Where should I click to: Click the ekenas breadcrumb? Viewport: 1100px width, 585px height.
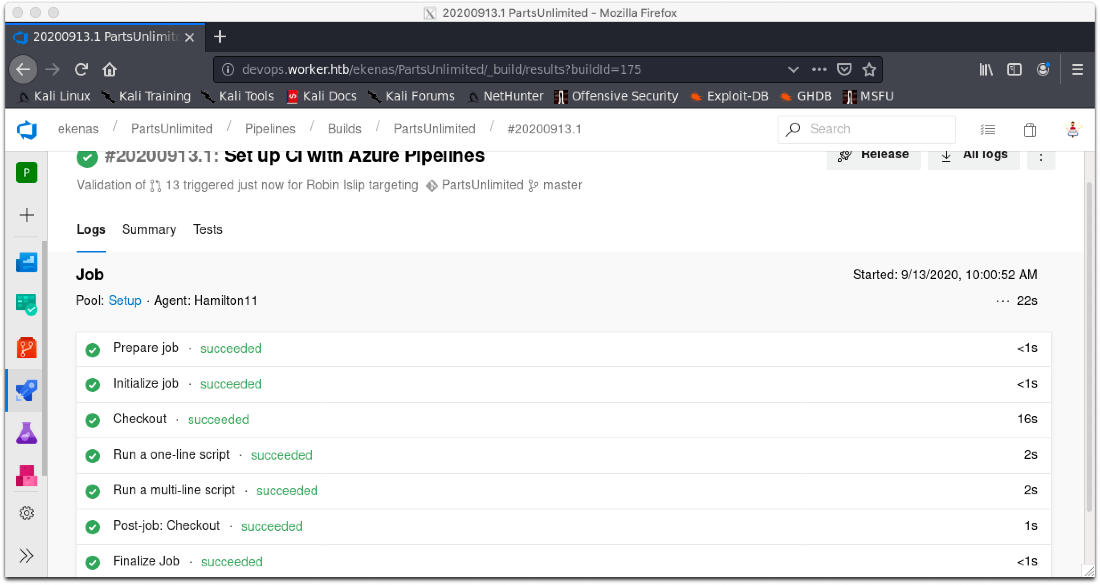click(78, 129)
